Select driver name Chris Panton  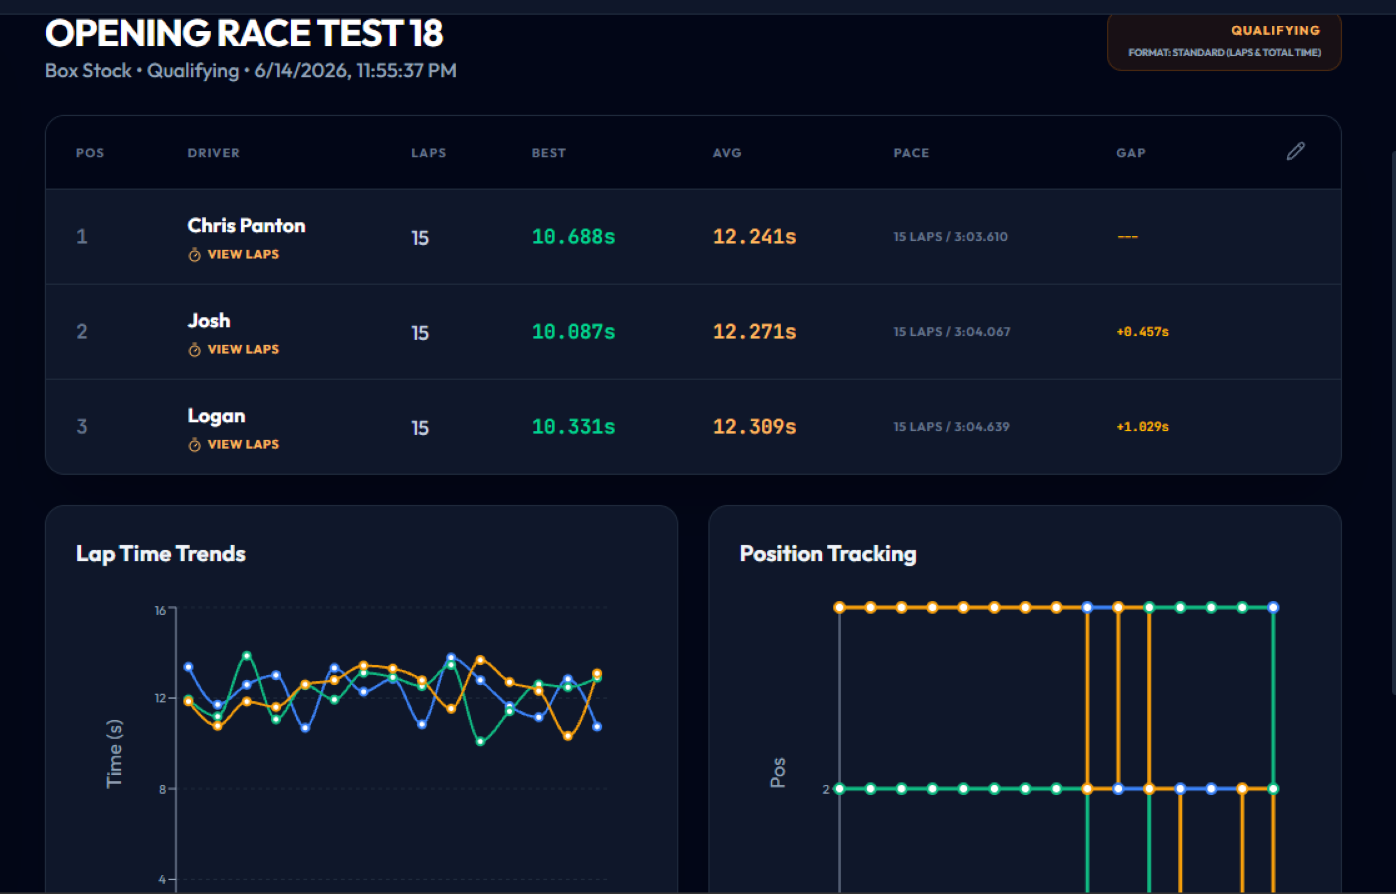pos(246,225)
